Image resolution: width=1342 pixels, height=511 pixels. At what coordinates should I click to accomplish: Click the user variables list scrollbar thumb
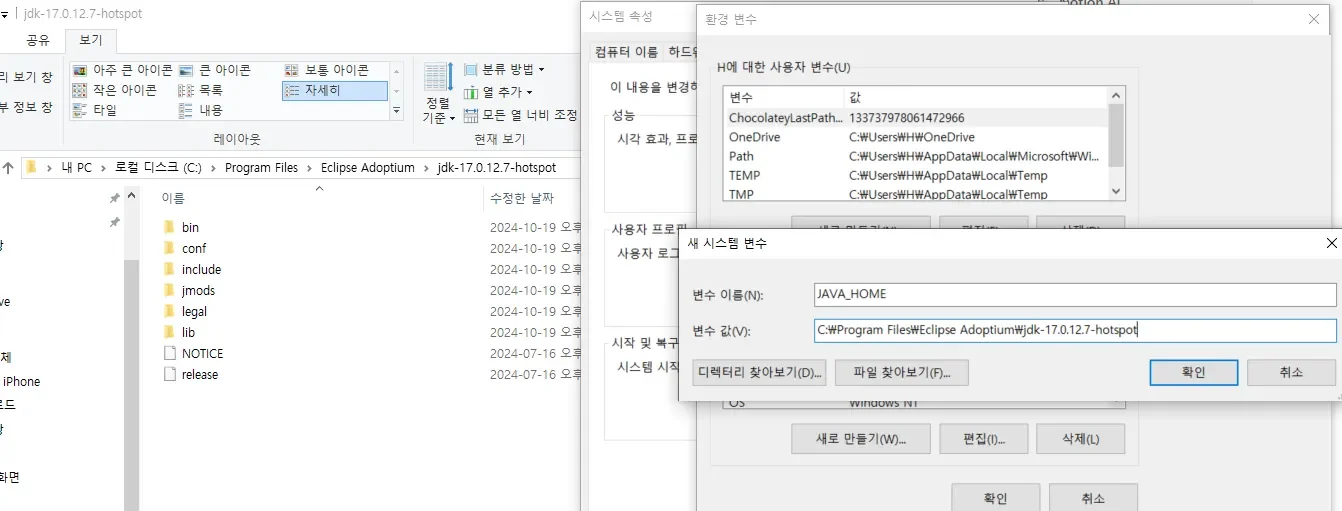[1117, 134]
